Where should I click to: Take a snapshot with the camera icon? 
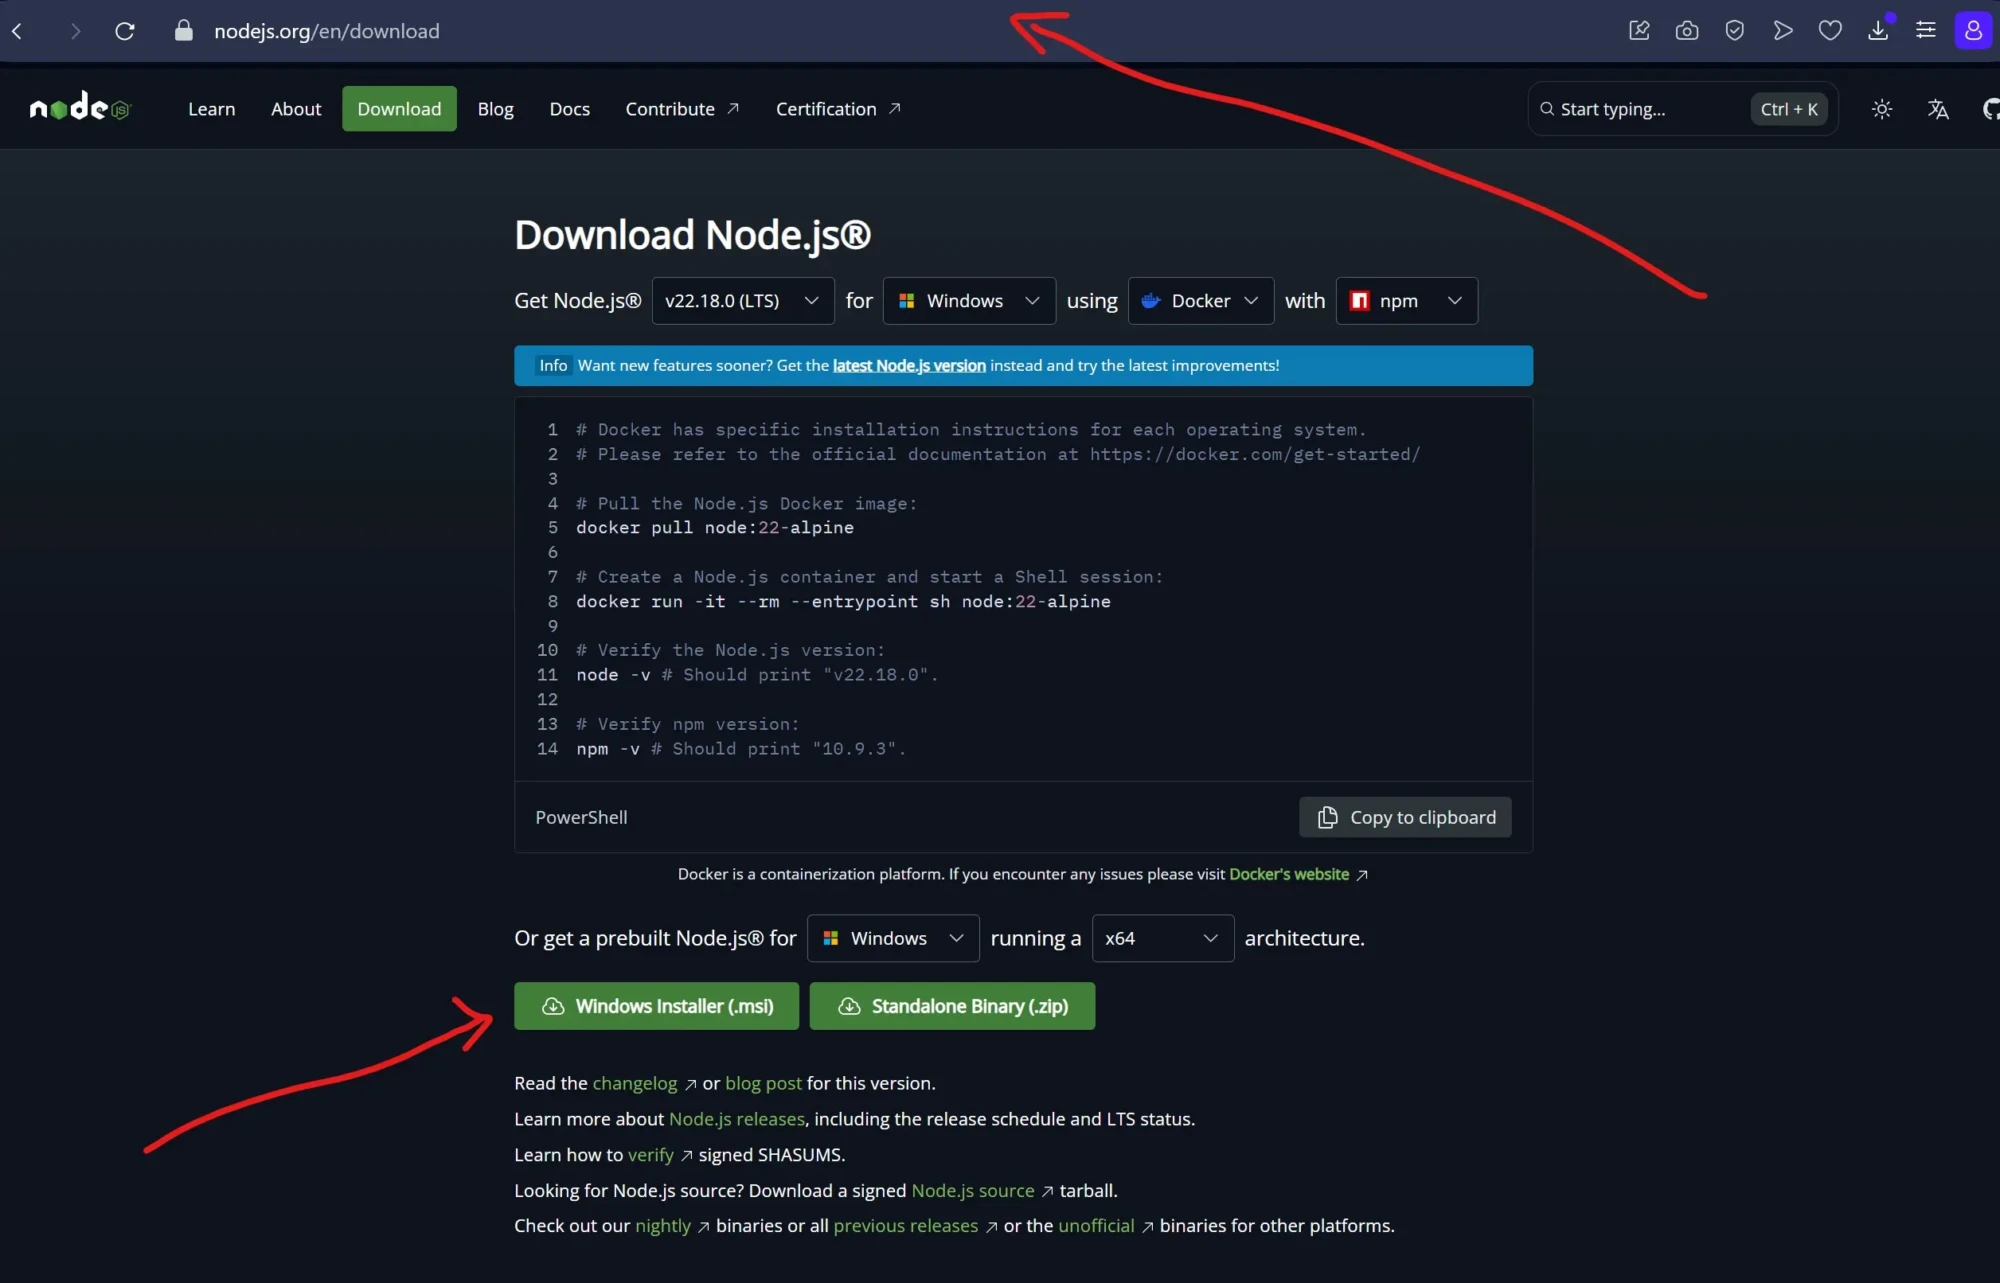[1687, 31]
